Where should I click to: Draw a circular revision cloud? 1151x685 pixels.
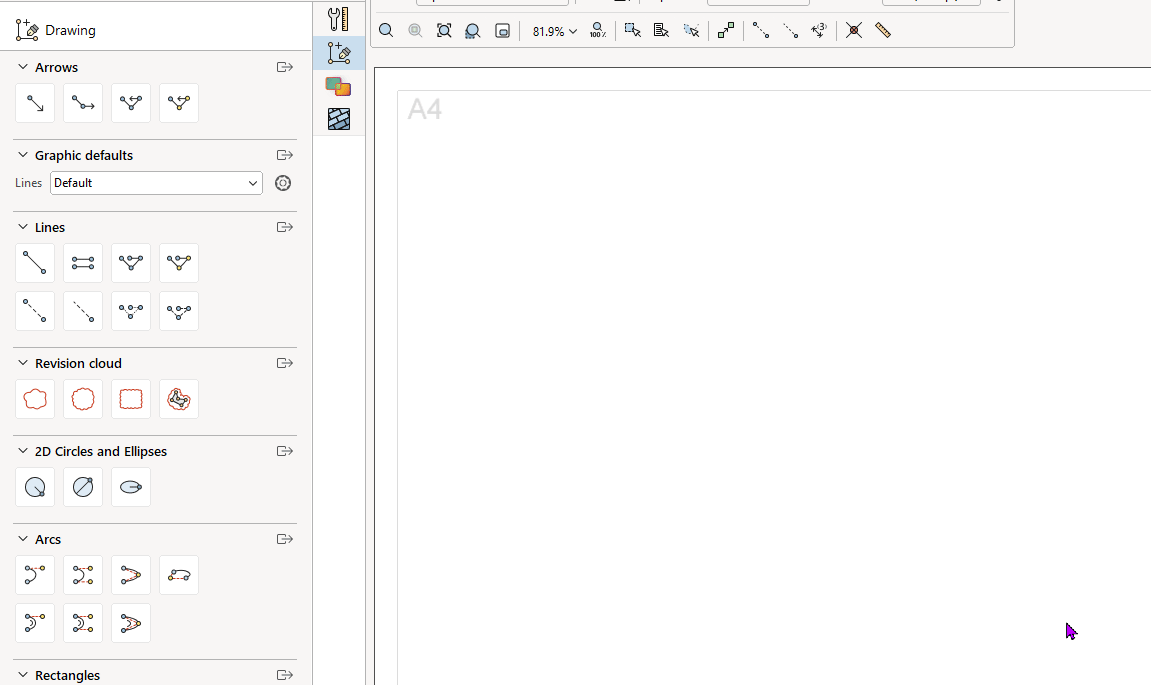83,399
